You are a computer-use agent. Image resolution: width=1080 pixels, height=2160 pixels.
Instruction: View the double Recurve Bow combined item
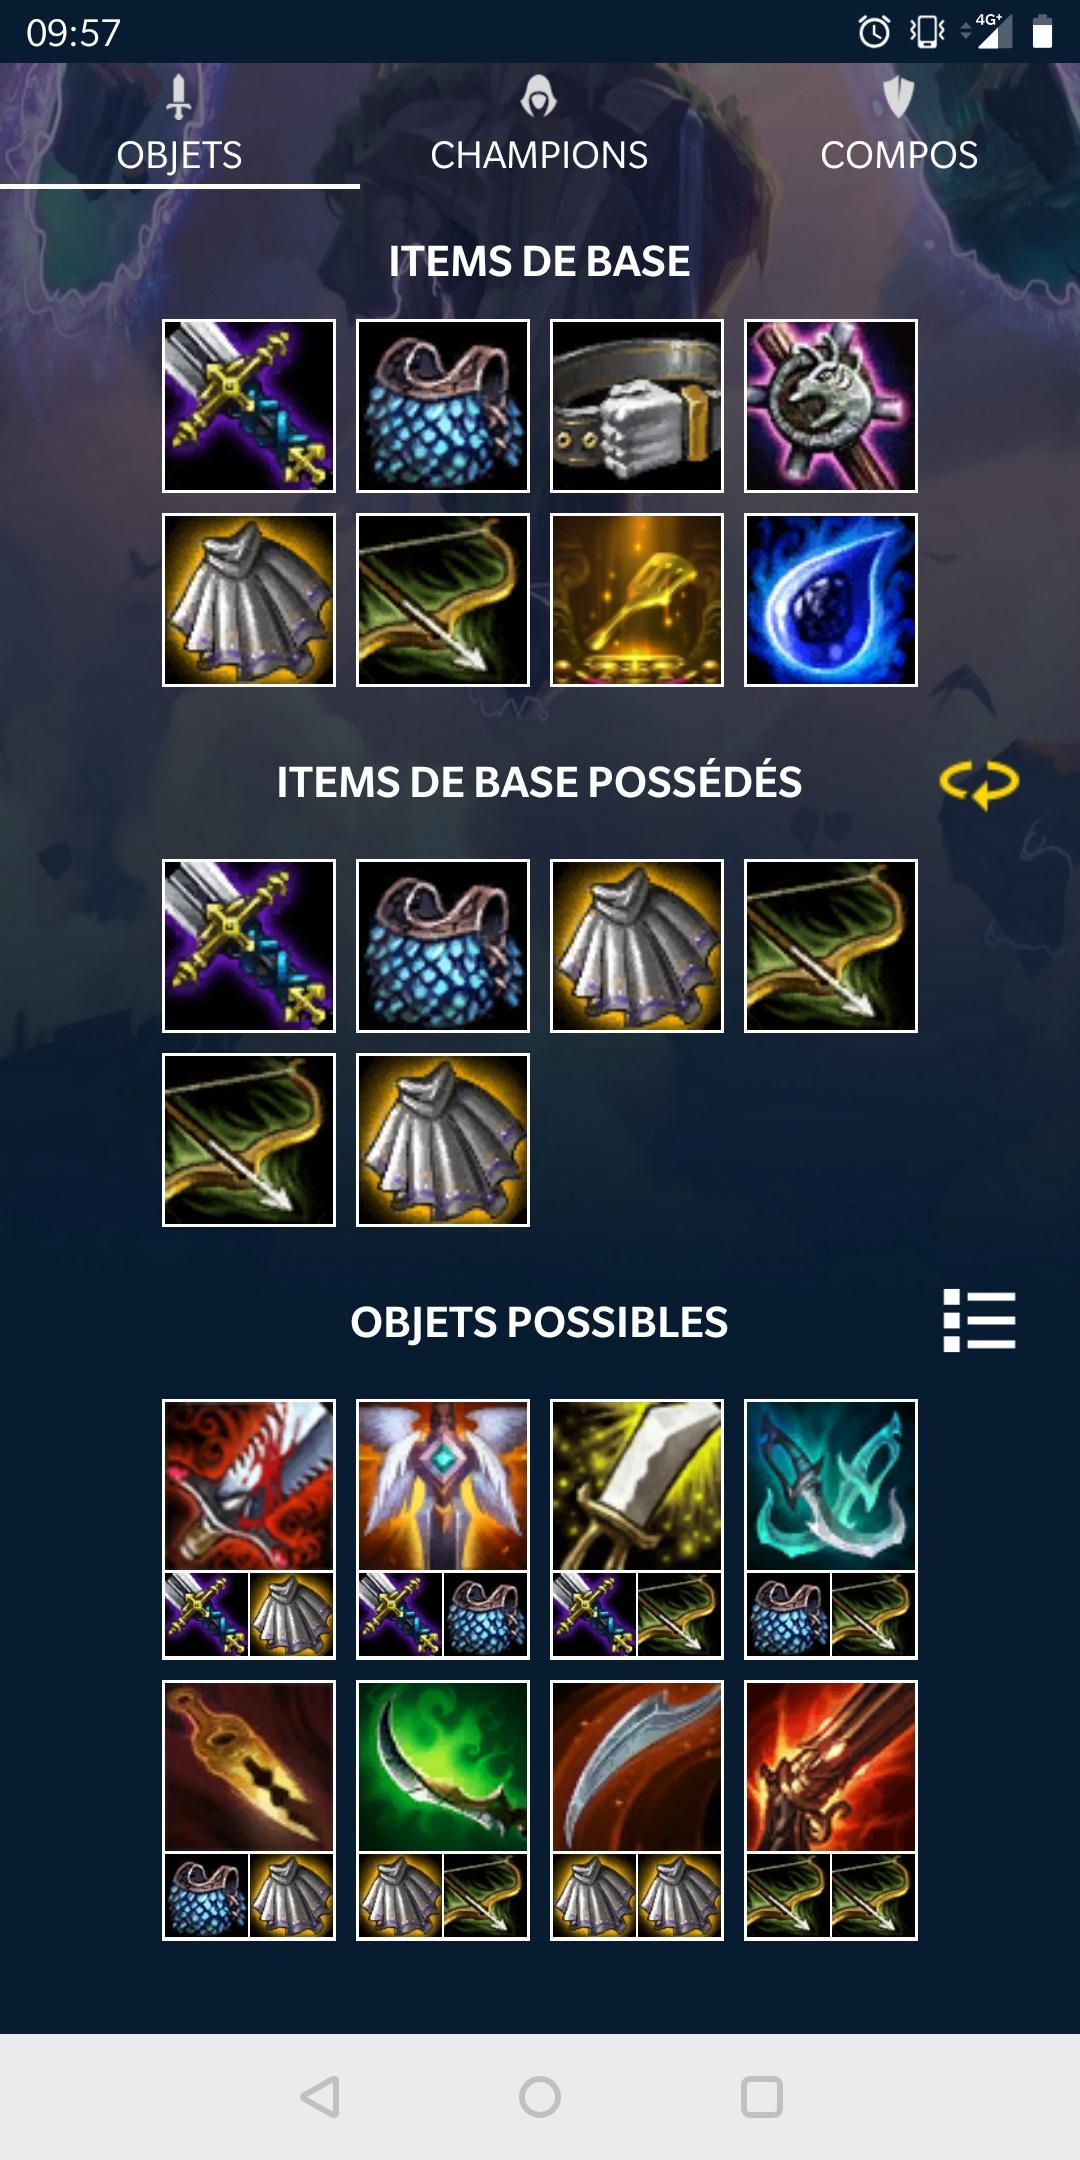point(831,1810)
